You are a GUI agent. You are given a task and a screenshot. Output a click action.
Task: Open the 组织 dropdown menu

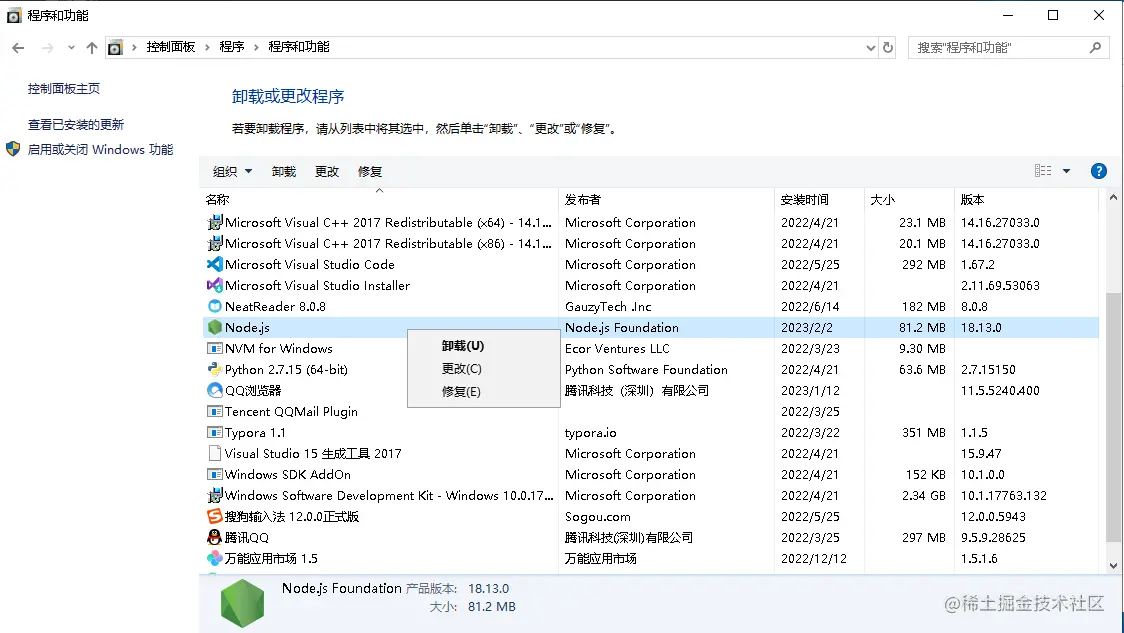pos(232,171)
